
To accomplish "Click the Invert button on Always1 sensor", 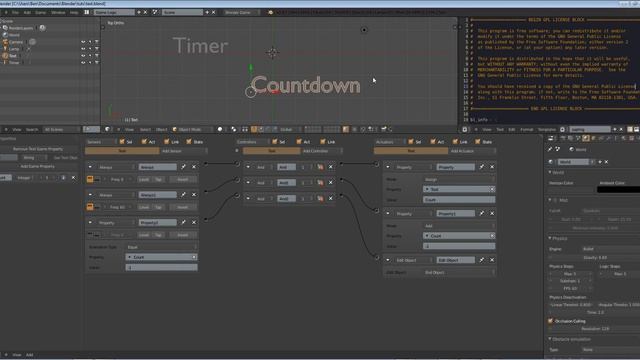I will [183, 207].
